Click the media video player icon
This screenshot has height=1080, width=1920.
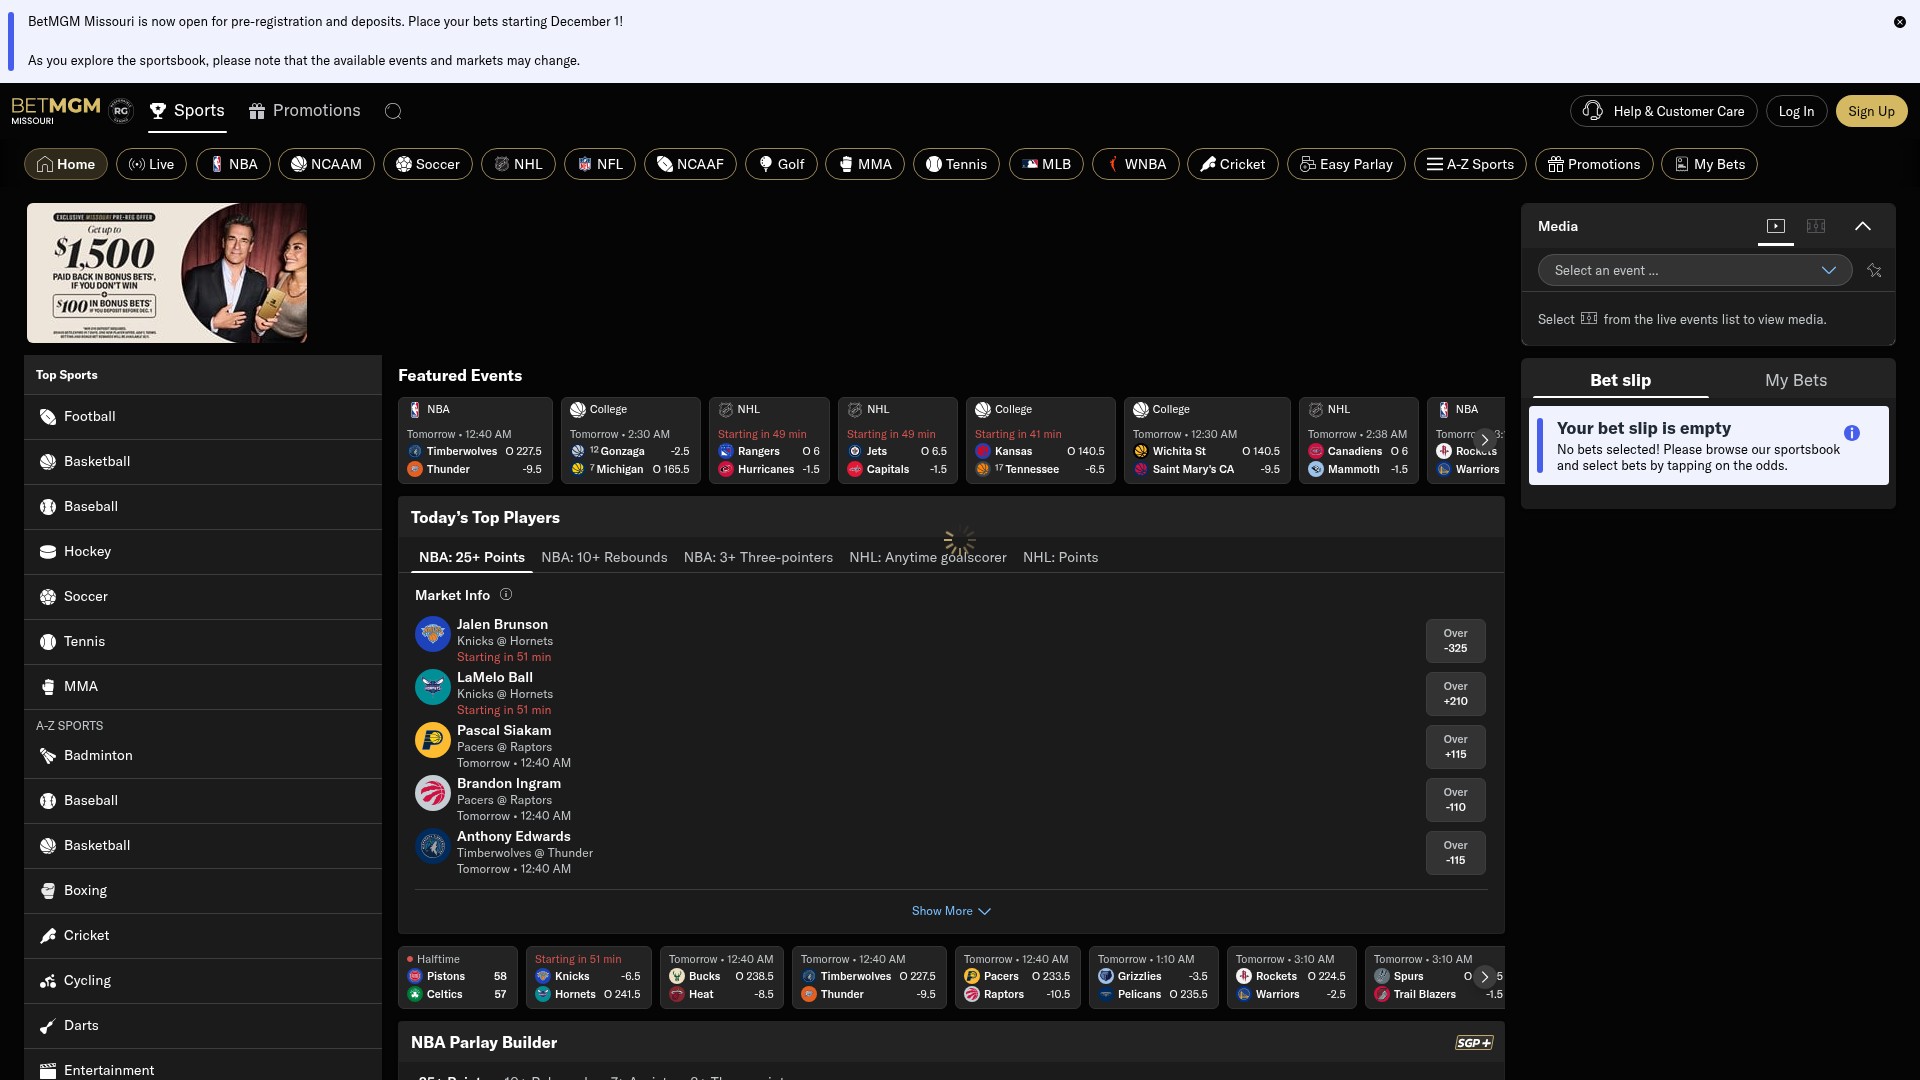point(1776,226)
